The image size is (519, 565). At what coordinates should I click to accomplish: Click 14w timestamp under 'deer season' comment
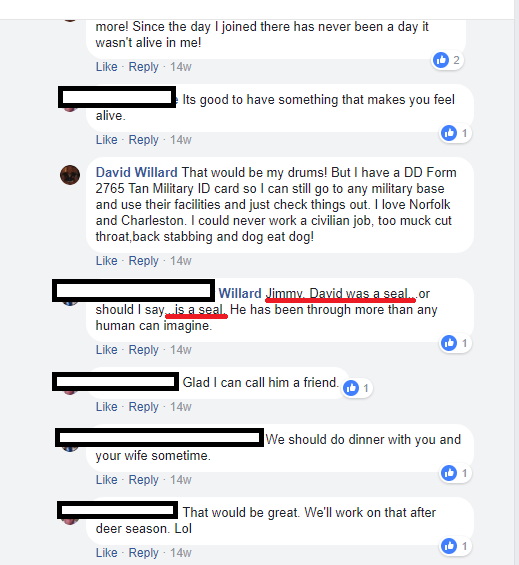click(x=181, y=552)
